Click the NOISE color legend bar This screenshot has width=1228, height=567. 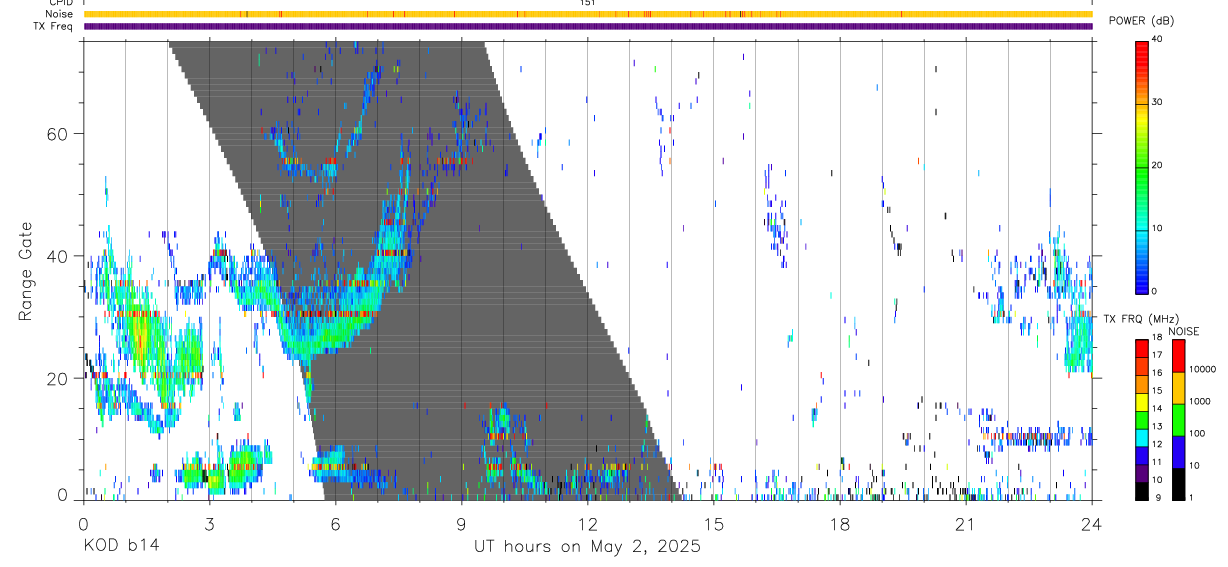click(x=1178, y=420)
